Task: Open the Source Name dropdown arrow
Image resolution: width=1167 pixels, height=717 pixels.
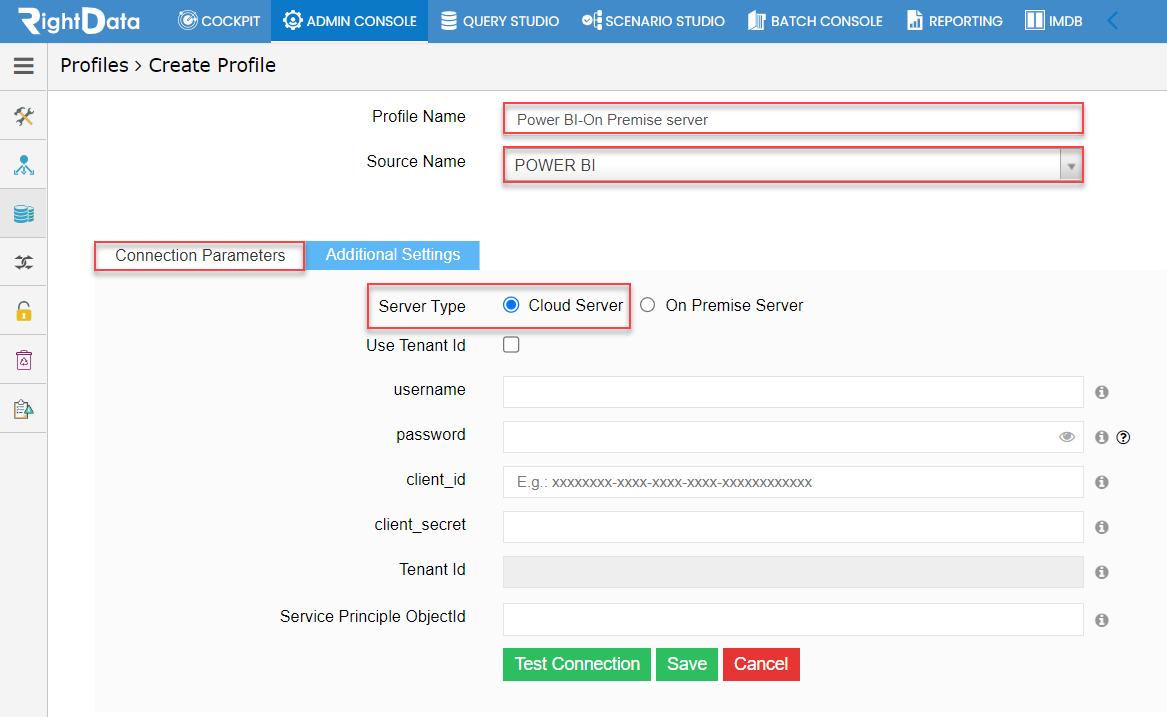Action: click(x=1070, y=165)
